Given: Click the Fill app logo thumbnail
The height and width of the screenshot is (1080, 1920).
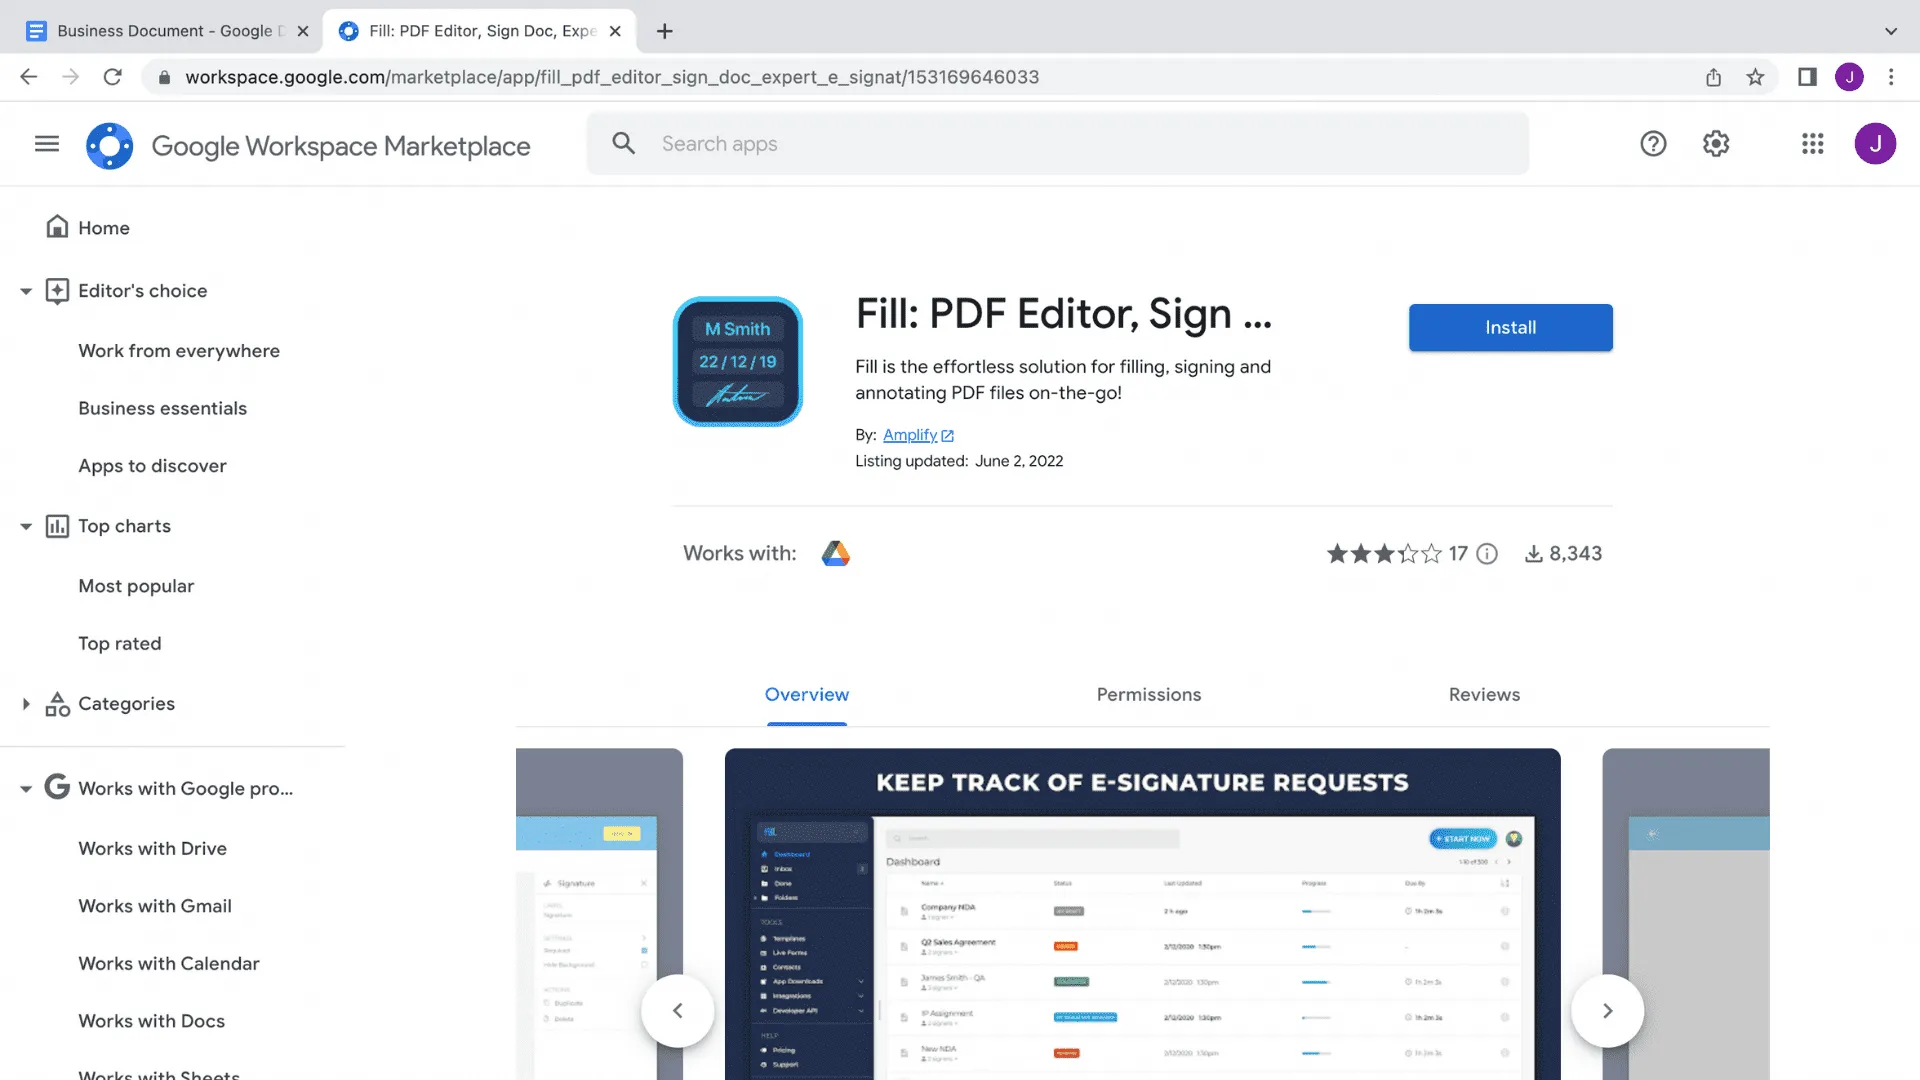Looking at the screenshot, I should pos(738,361).
